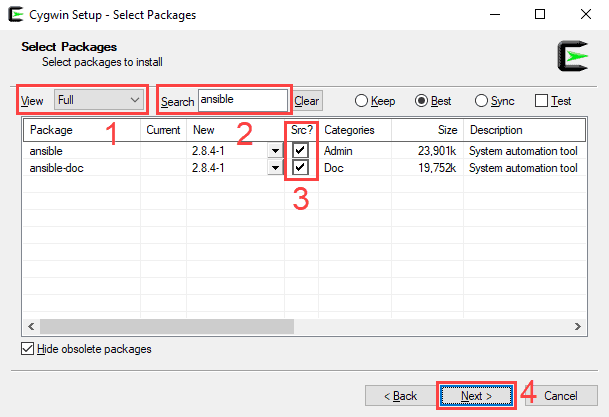Proceed with the Next button
Screen dimensions: 609x417
tap(477, 396)
